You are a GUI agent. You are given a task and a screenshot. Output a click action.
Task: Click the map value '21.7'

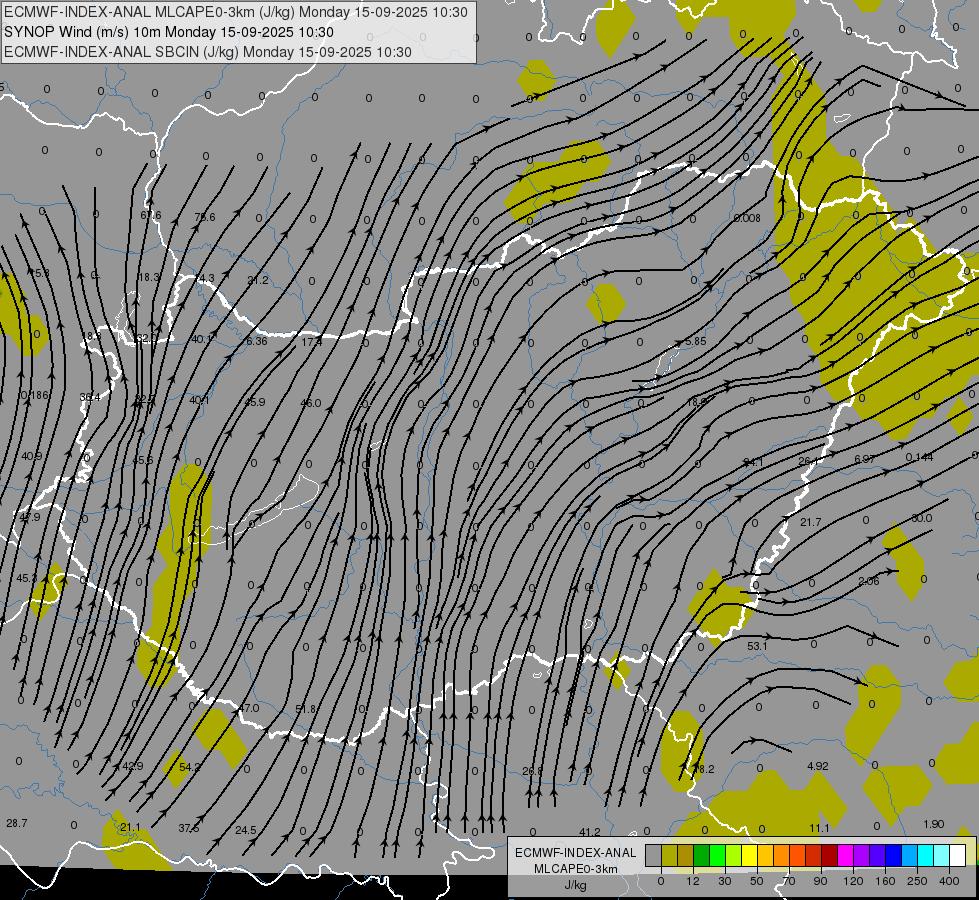coord(810,522)
